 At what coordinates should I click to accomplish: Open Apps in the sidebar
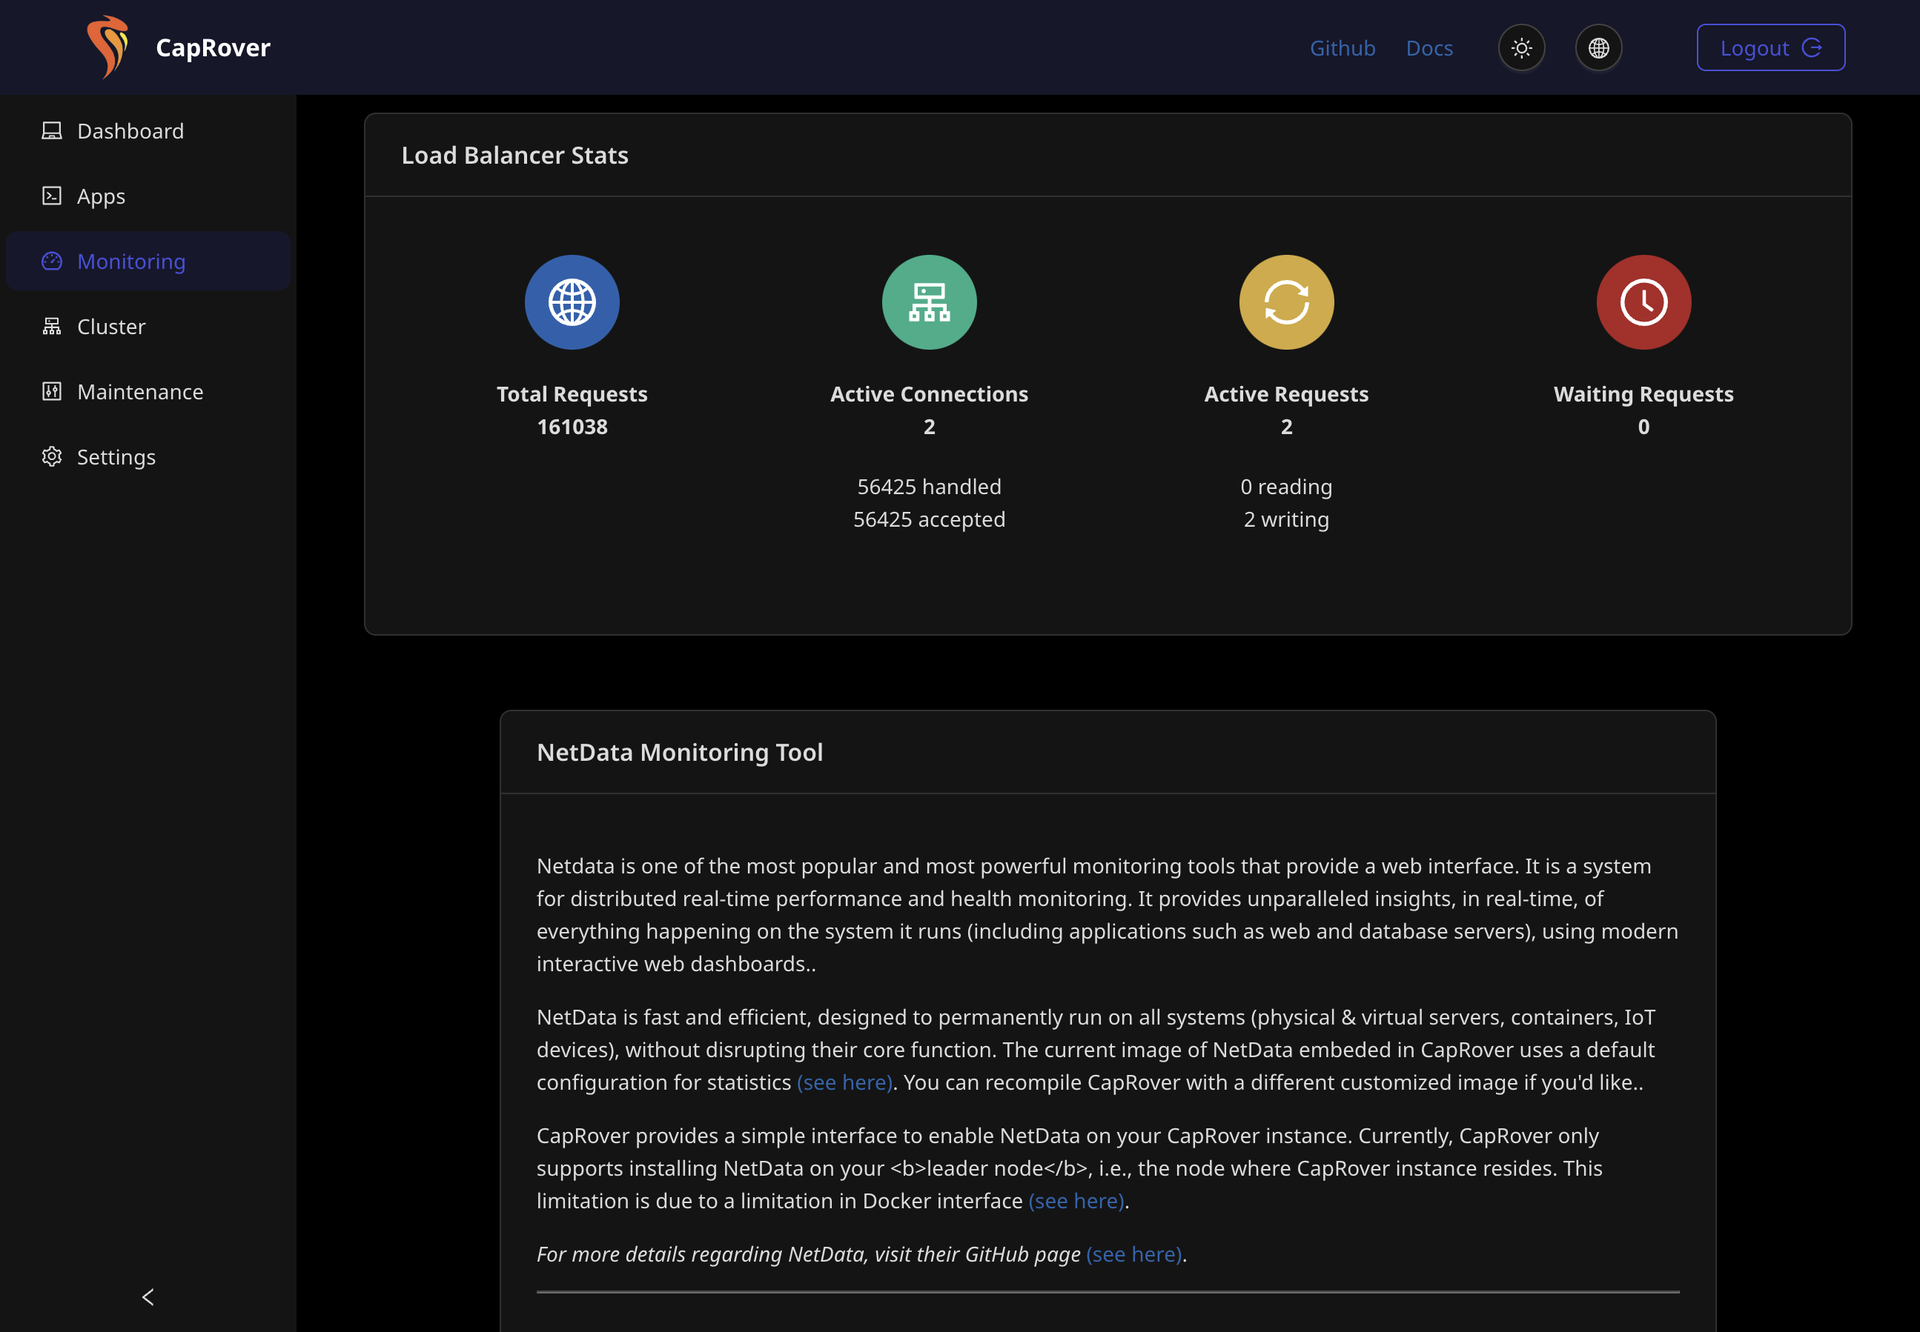pos(148,196)
